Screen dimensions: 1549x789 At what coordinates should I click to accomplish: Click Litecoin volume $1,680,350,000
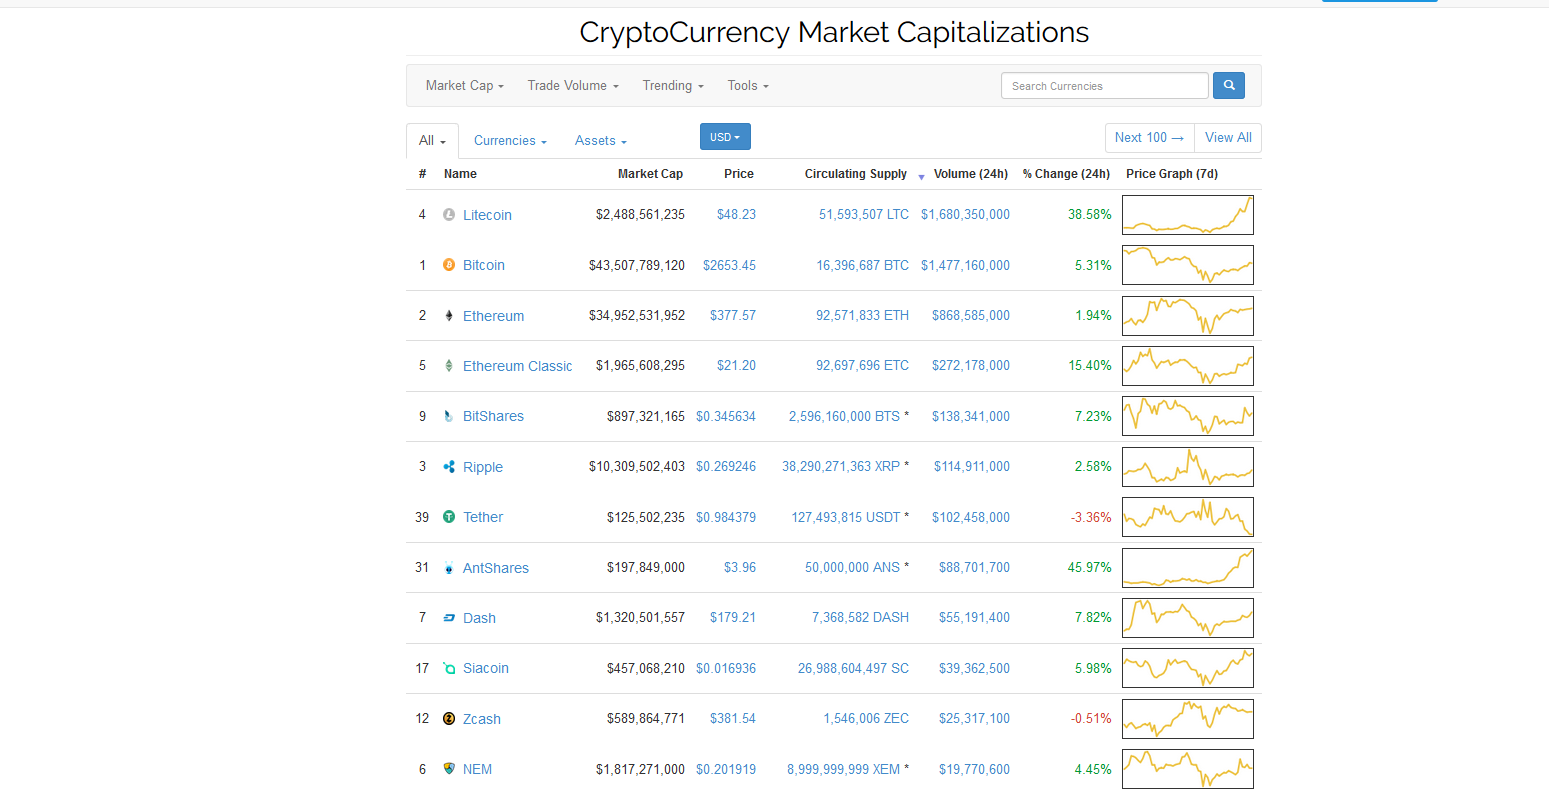coord(965,214)
